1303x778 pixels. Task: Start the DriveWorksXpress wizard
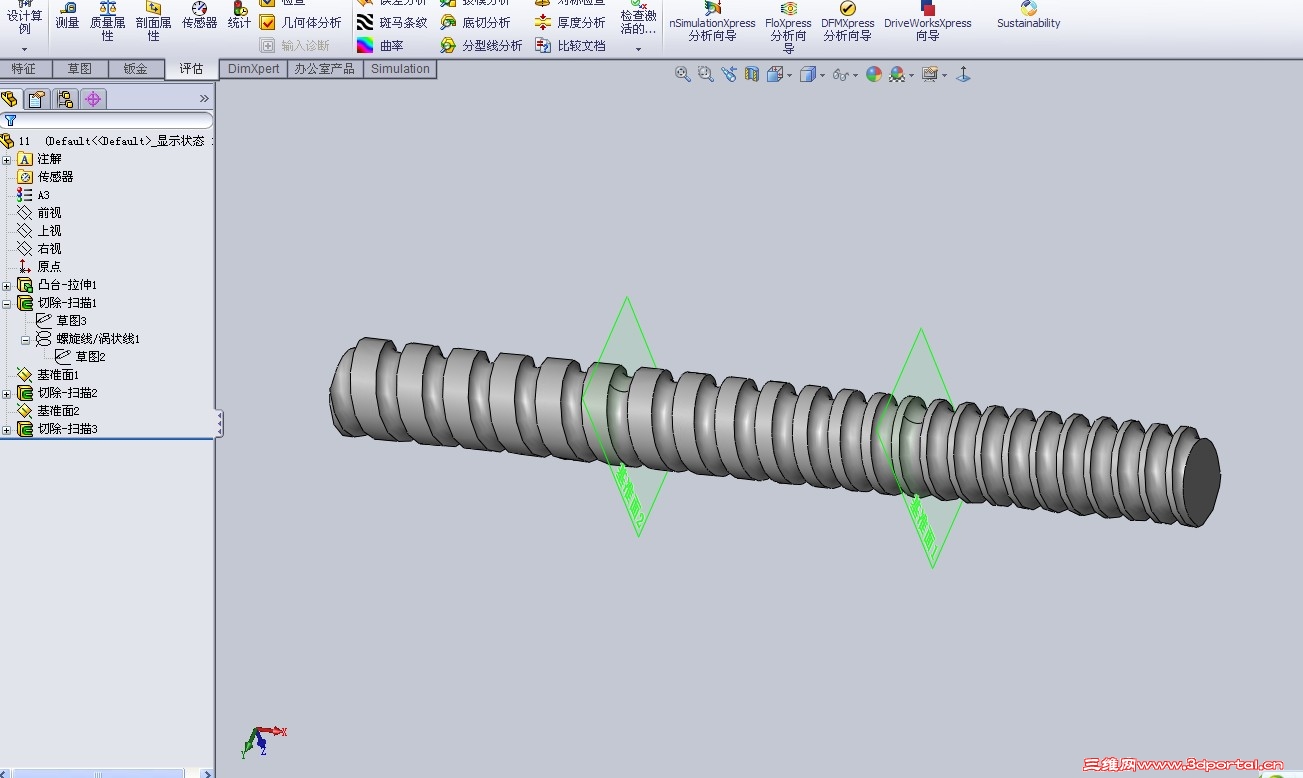tap(928, 22)
